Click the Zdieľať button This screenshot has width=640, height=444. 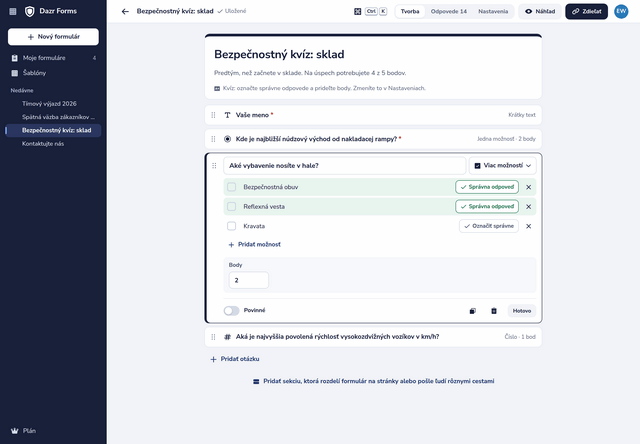click(587, 11)
